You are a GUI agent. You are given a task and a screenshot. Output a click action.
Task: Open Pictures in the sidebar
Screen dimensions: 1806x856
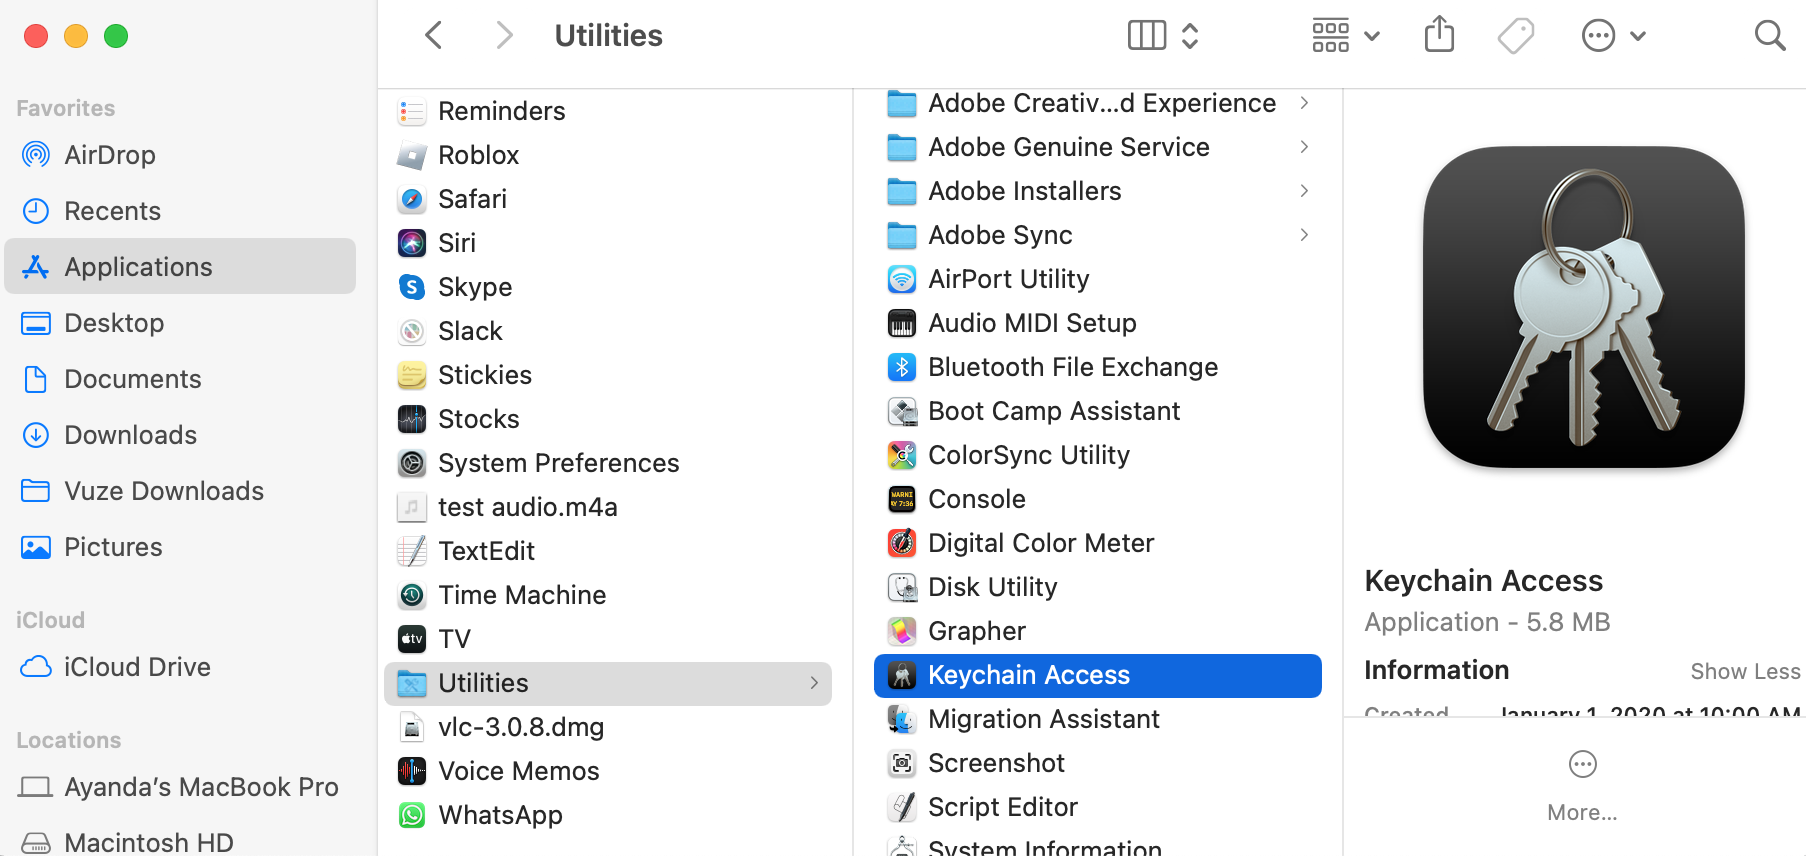(180, 547)
